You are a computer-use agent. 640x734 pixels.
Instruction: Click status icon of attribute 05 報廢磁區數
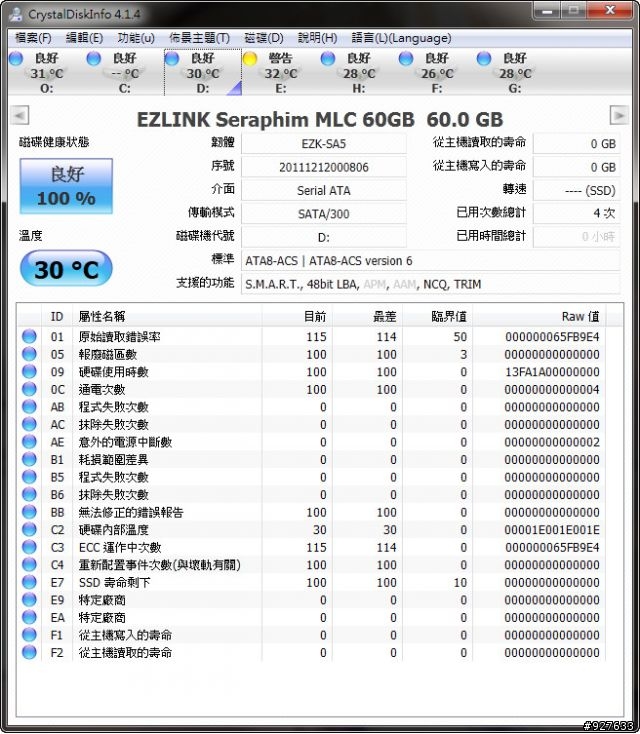[x=29, y=354]
